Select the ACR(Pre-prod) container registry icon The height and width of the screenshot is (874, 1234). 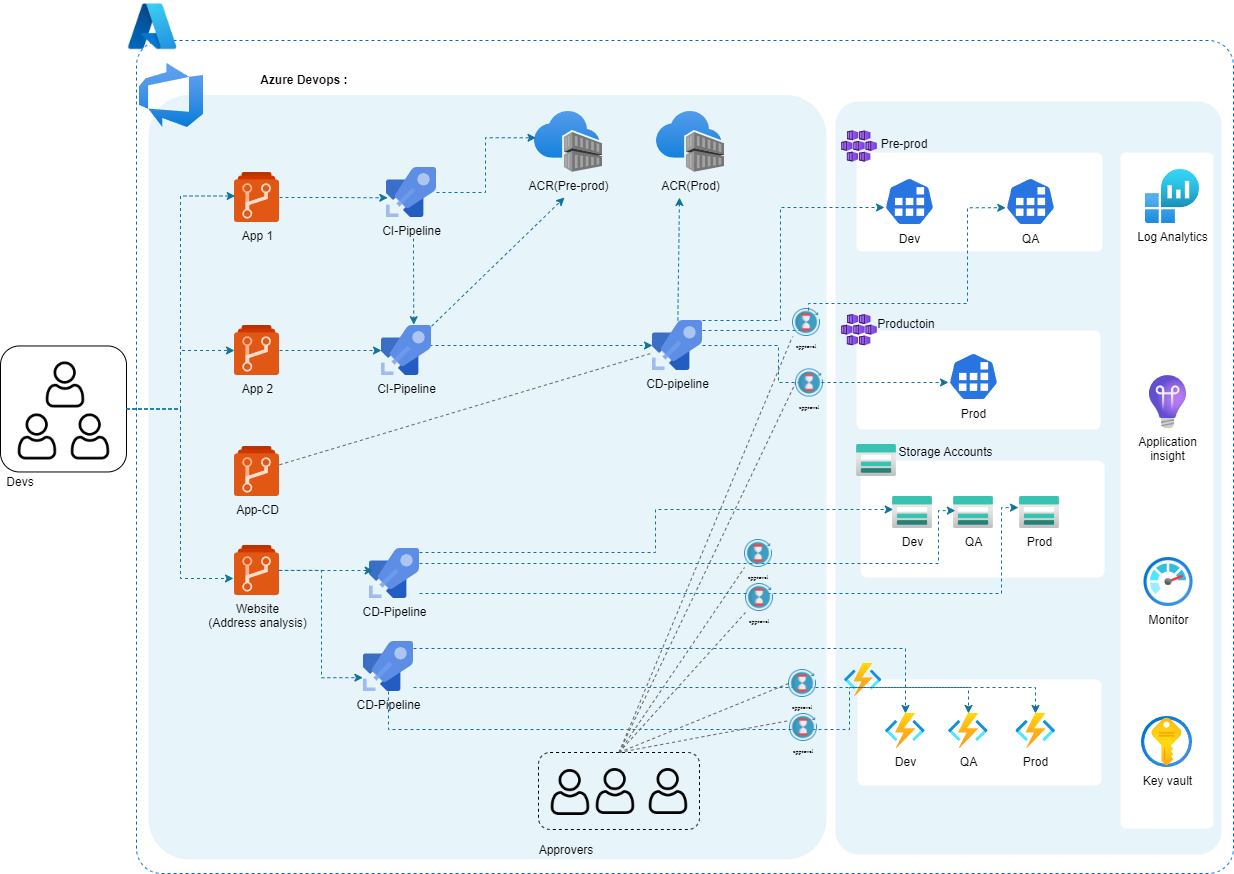pyautogui.click(x=568, y=142)
